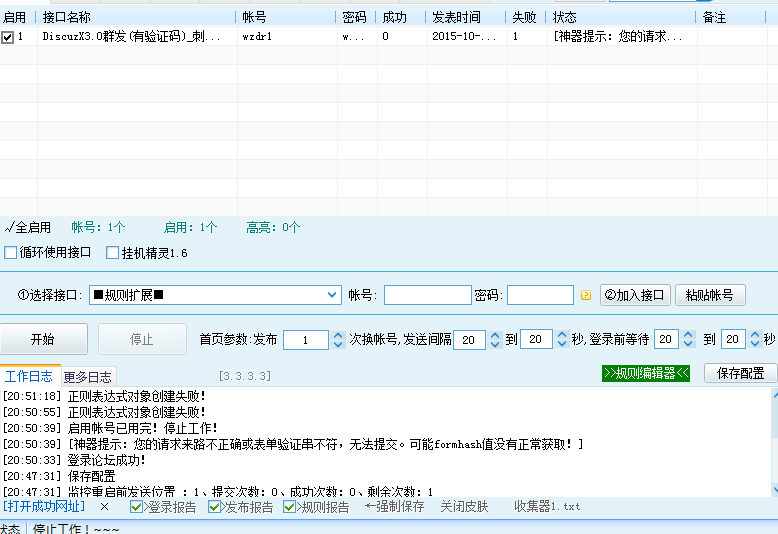
Task: Toggle the 发布报告 checkbox
Action: pos(215,507)
